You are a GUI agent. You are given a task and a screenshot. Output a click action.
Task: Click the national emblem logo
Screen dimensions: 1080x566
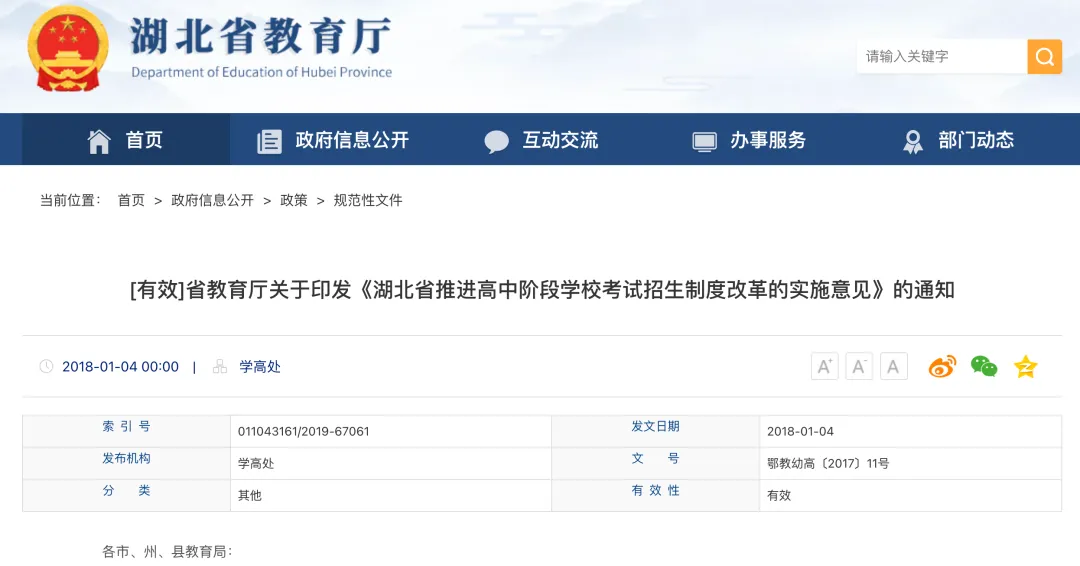(x=68, y=48)
